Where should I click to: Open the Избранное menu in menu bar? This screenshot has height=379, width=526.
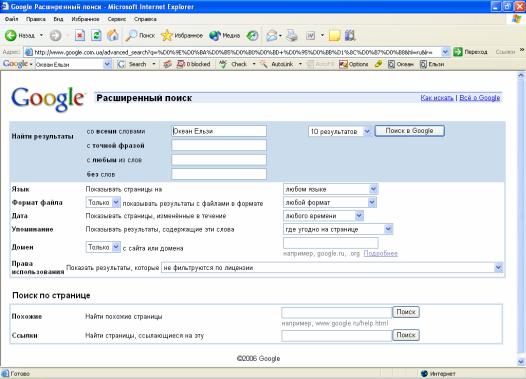pyautogui.click(x=85, y=19)
